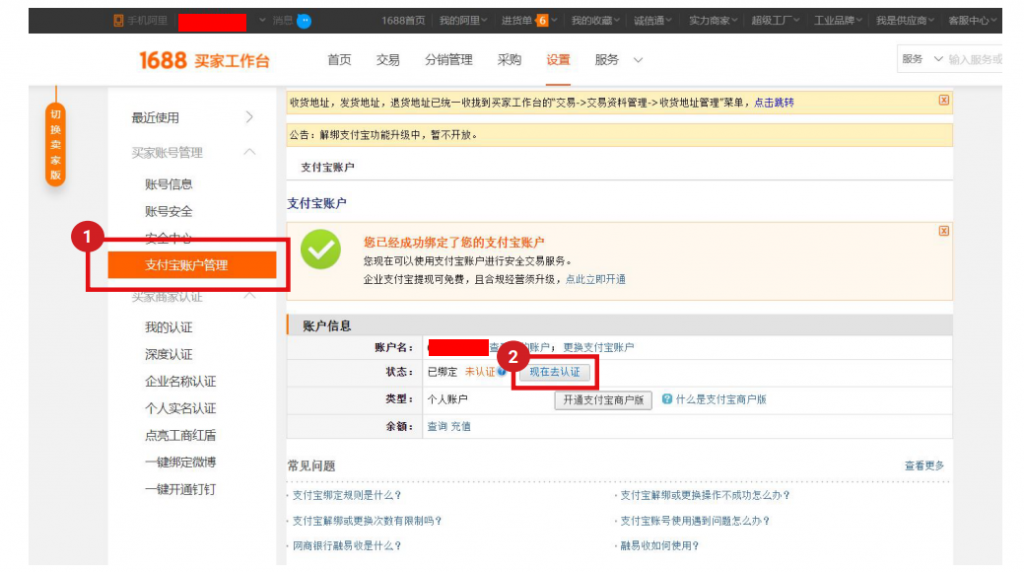Click the orange 切换卖家版 side tab
Viewport: 1024px width, 572px height.
[x=56, y=145]
